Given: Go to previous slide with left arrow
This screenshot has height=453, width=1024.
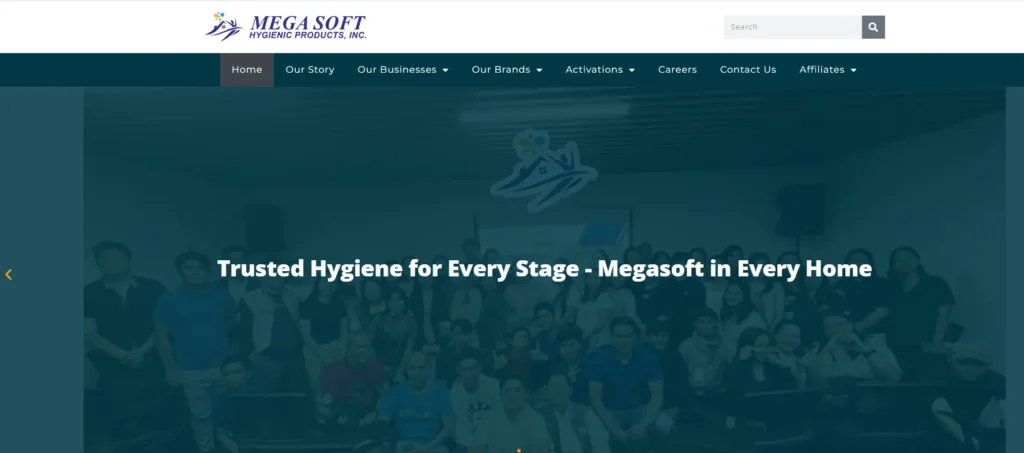Looking at the screenshot, I should [x=9, y=274].
